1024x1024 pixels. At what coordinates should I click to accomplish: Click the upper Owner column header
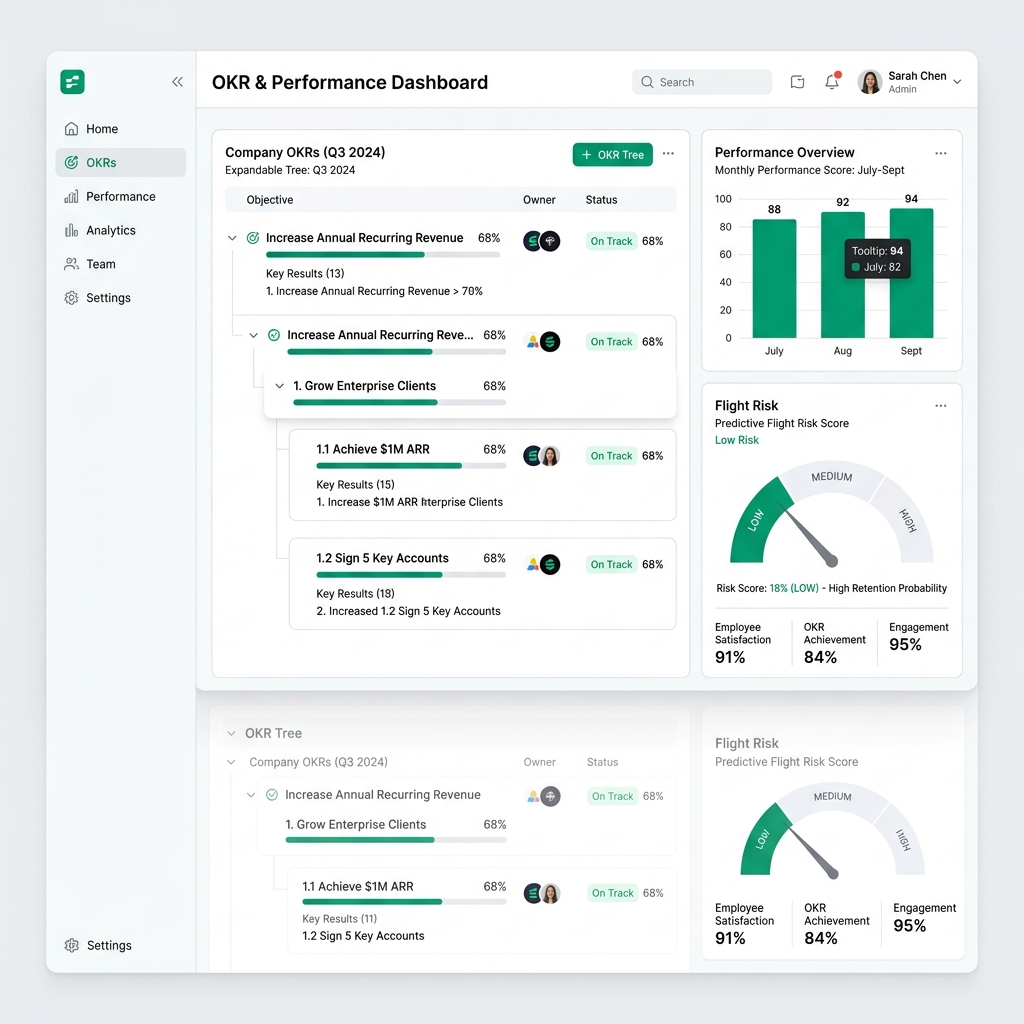pos(539,200)
